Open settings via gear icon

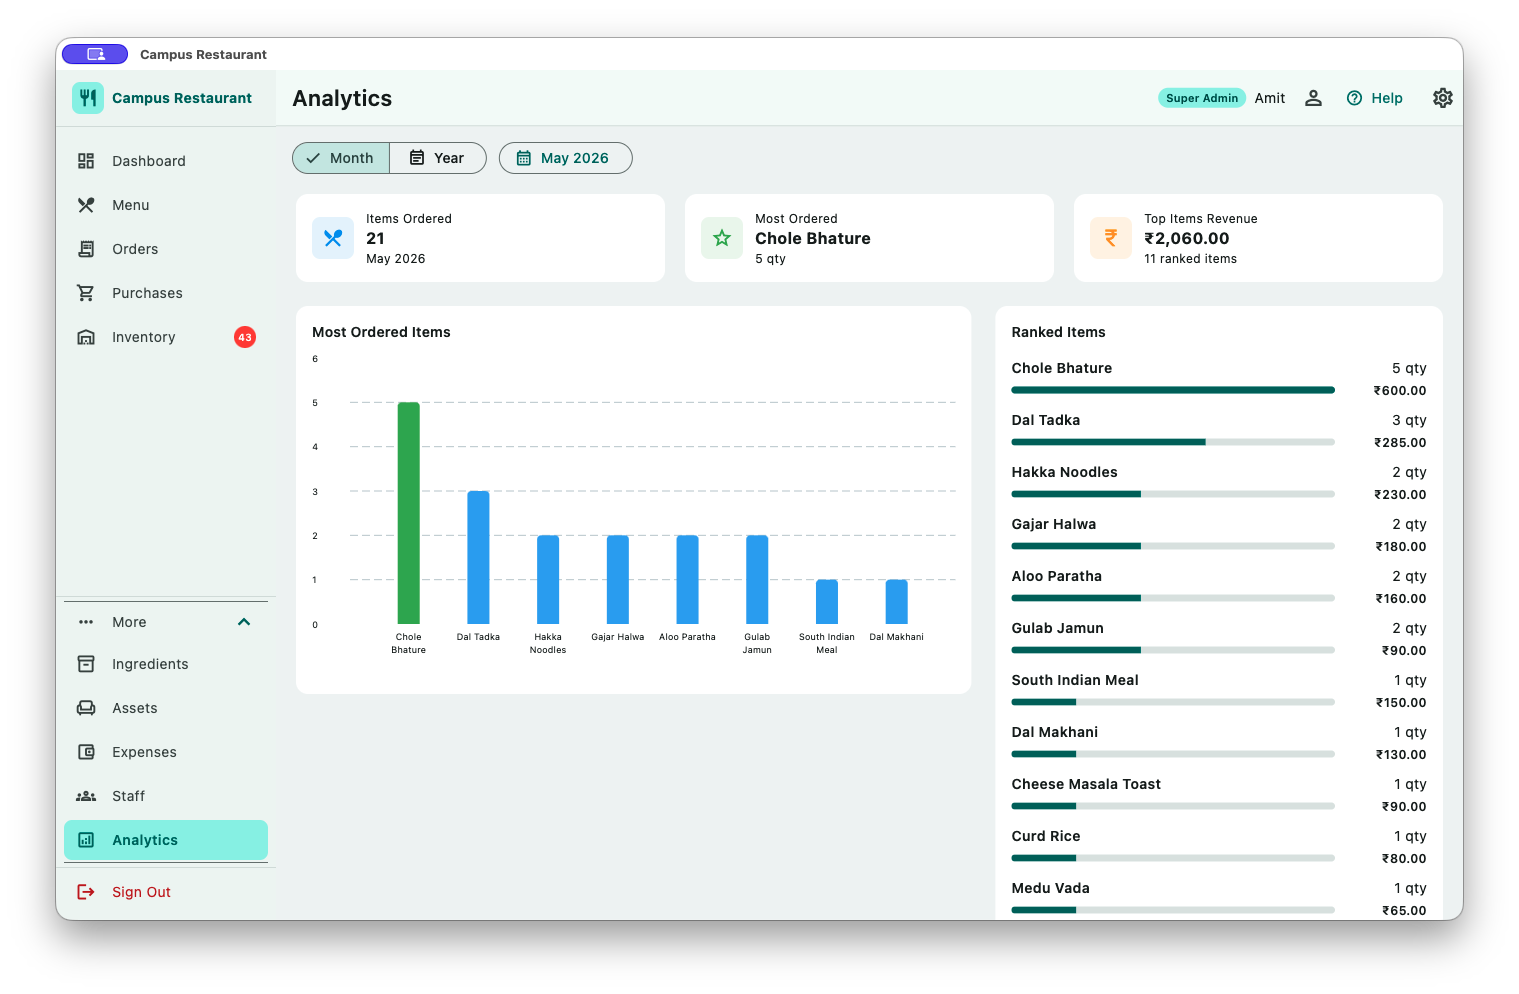1442,98
